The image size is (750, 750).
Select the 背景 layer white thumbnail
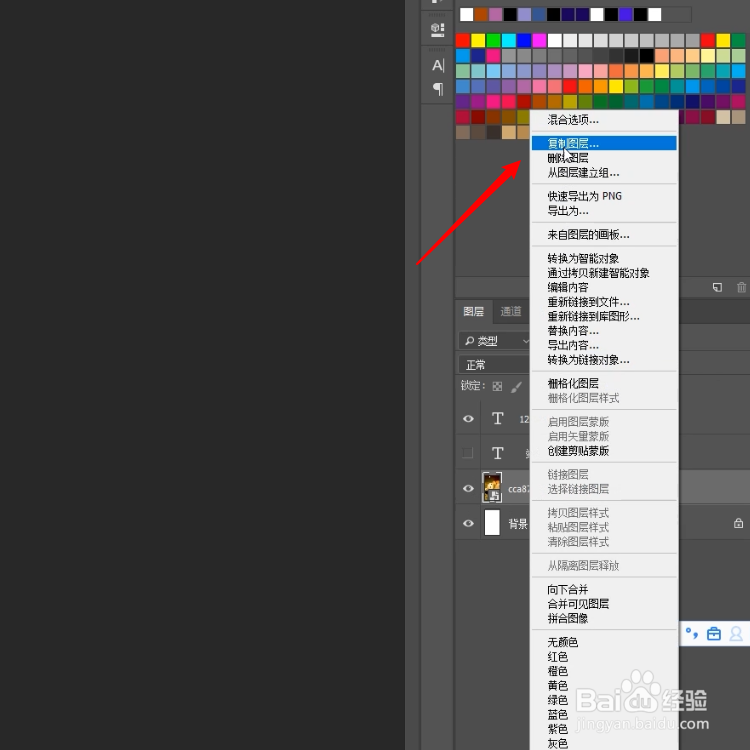[492, 522]
